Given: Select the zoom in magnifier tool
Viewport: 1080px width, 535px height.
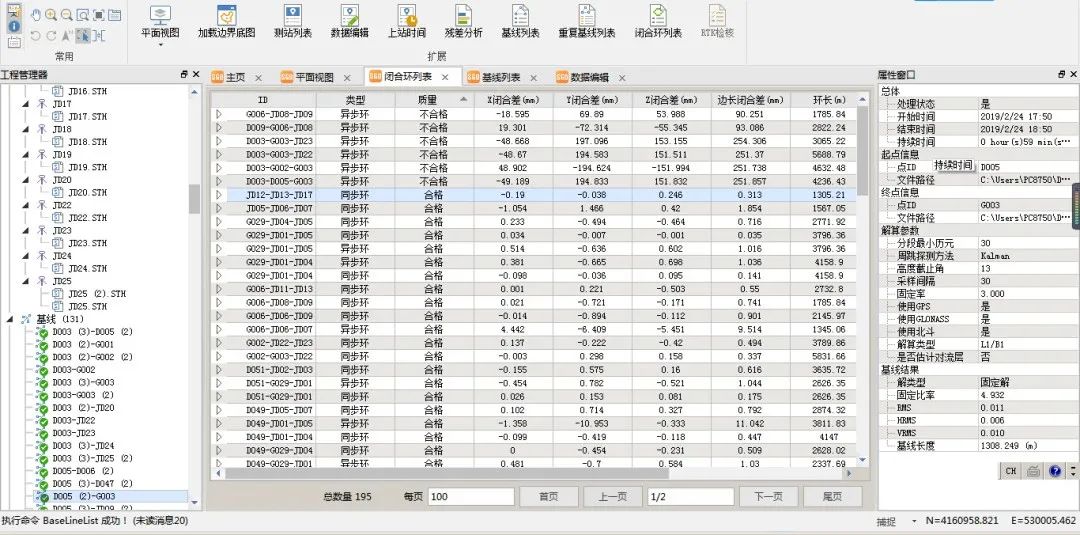Looking at the screenshot, I should [51, 15].
